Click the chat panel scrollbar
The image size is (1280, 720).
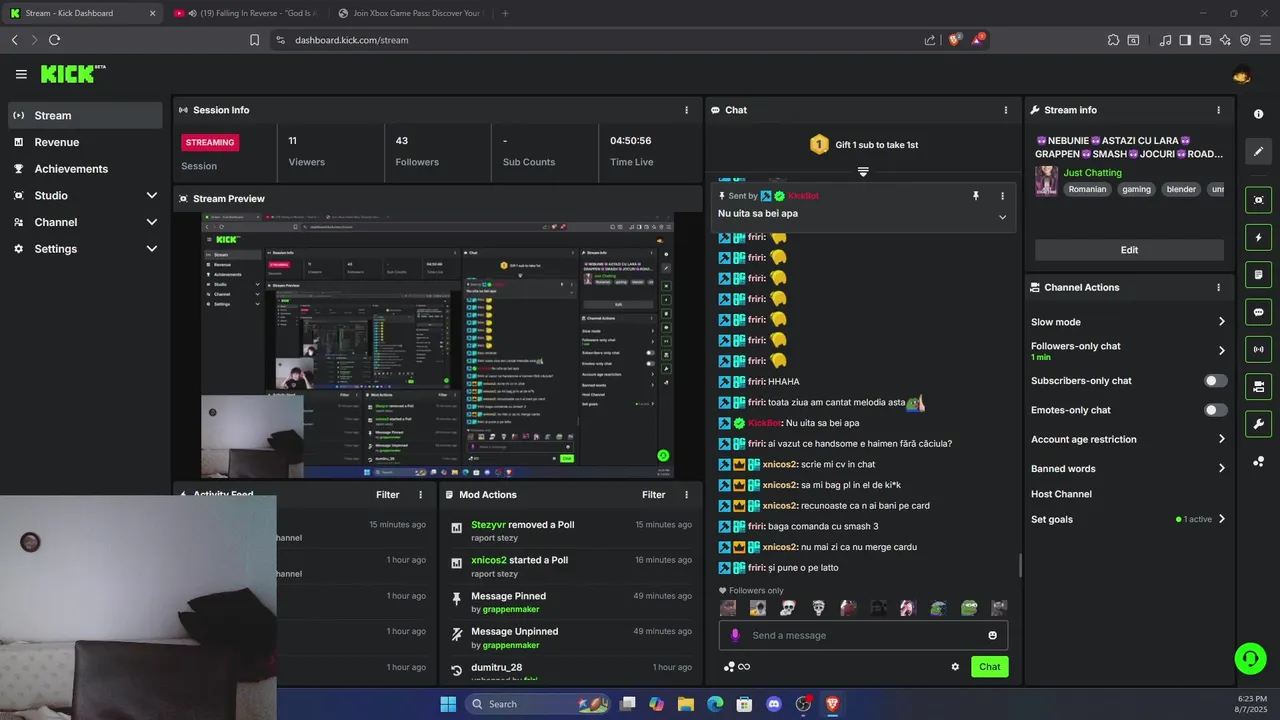coord(1019,566)
